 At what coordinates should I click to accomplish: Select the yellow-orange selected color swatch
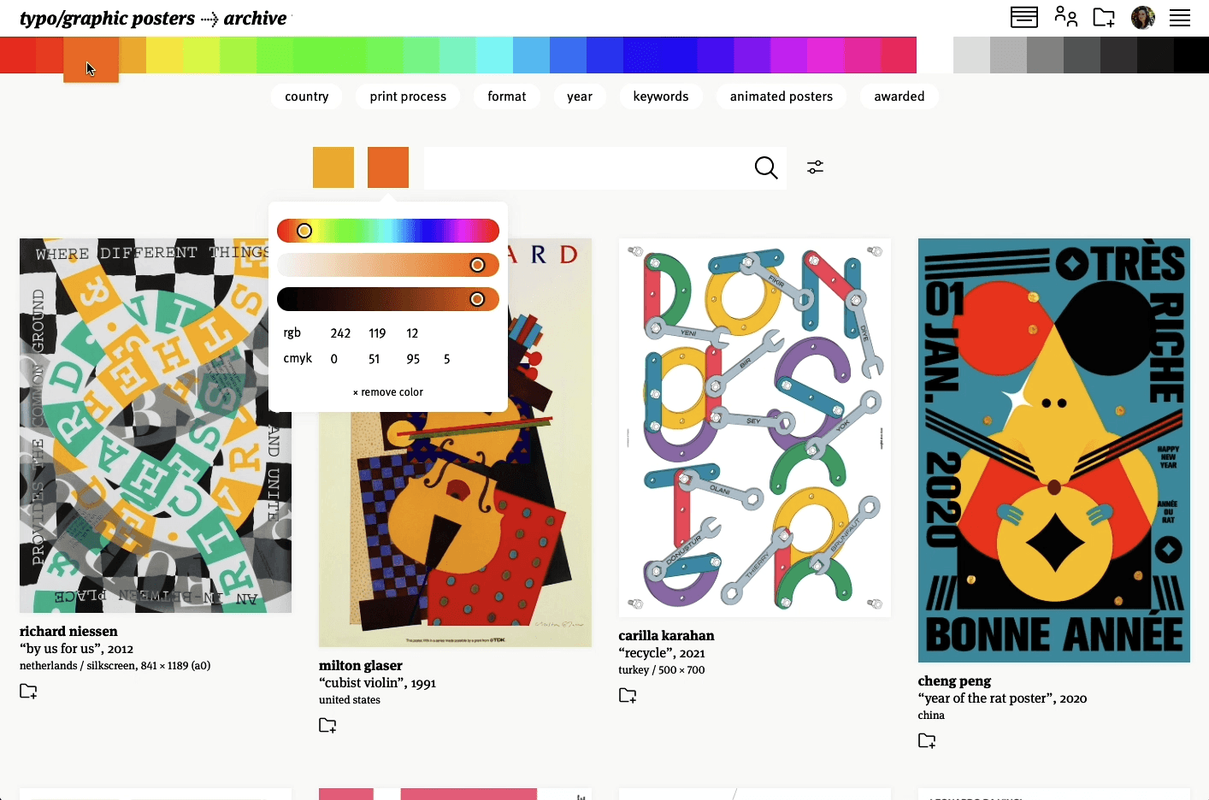pos(333,167)
